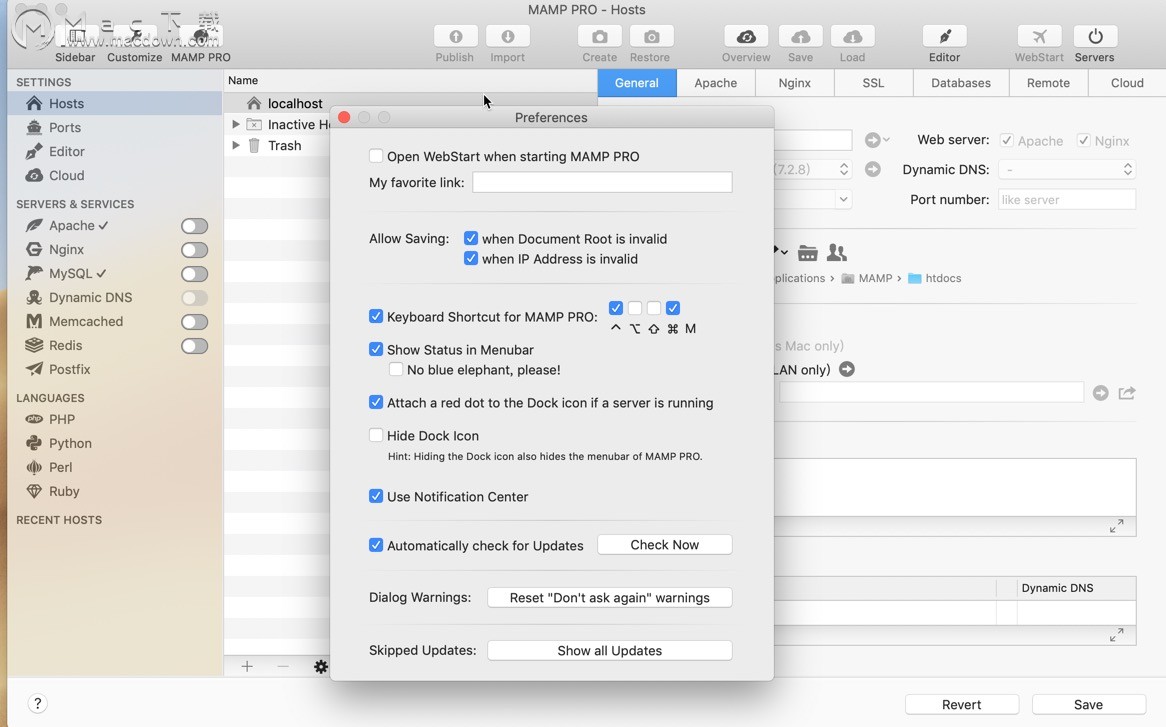Click the help question mark button
Viewport: 1166px width, 727px height.
(37, 703)
